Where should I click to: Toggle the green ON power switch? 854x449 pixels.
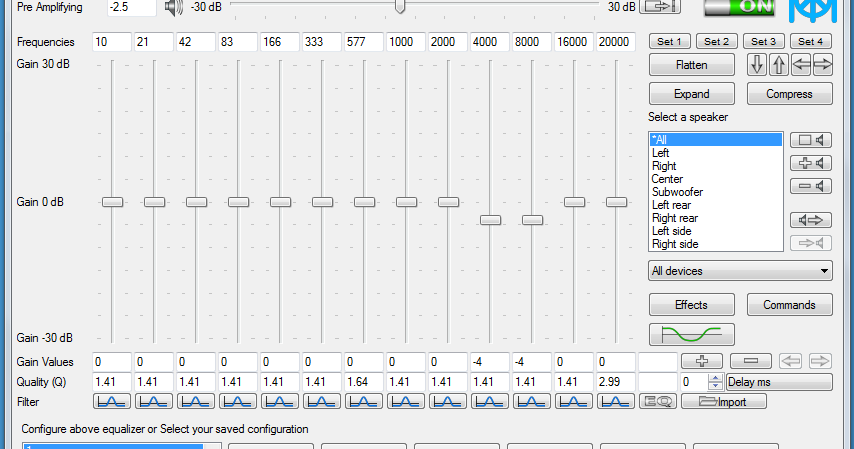click(x=739, y=8)
